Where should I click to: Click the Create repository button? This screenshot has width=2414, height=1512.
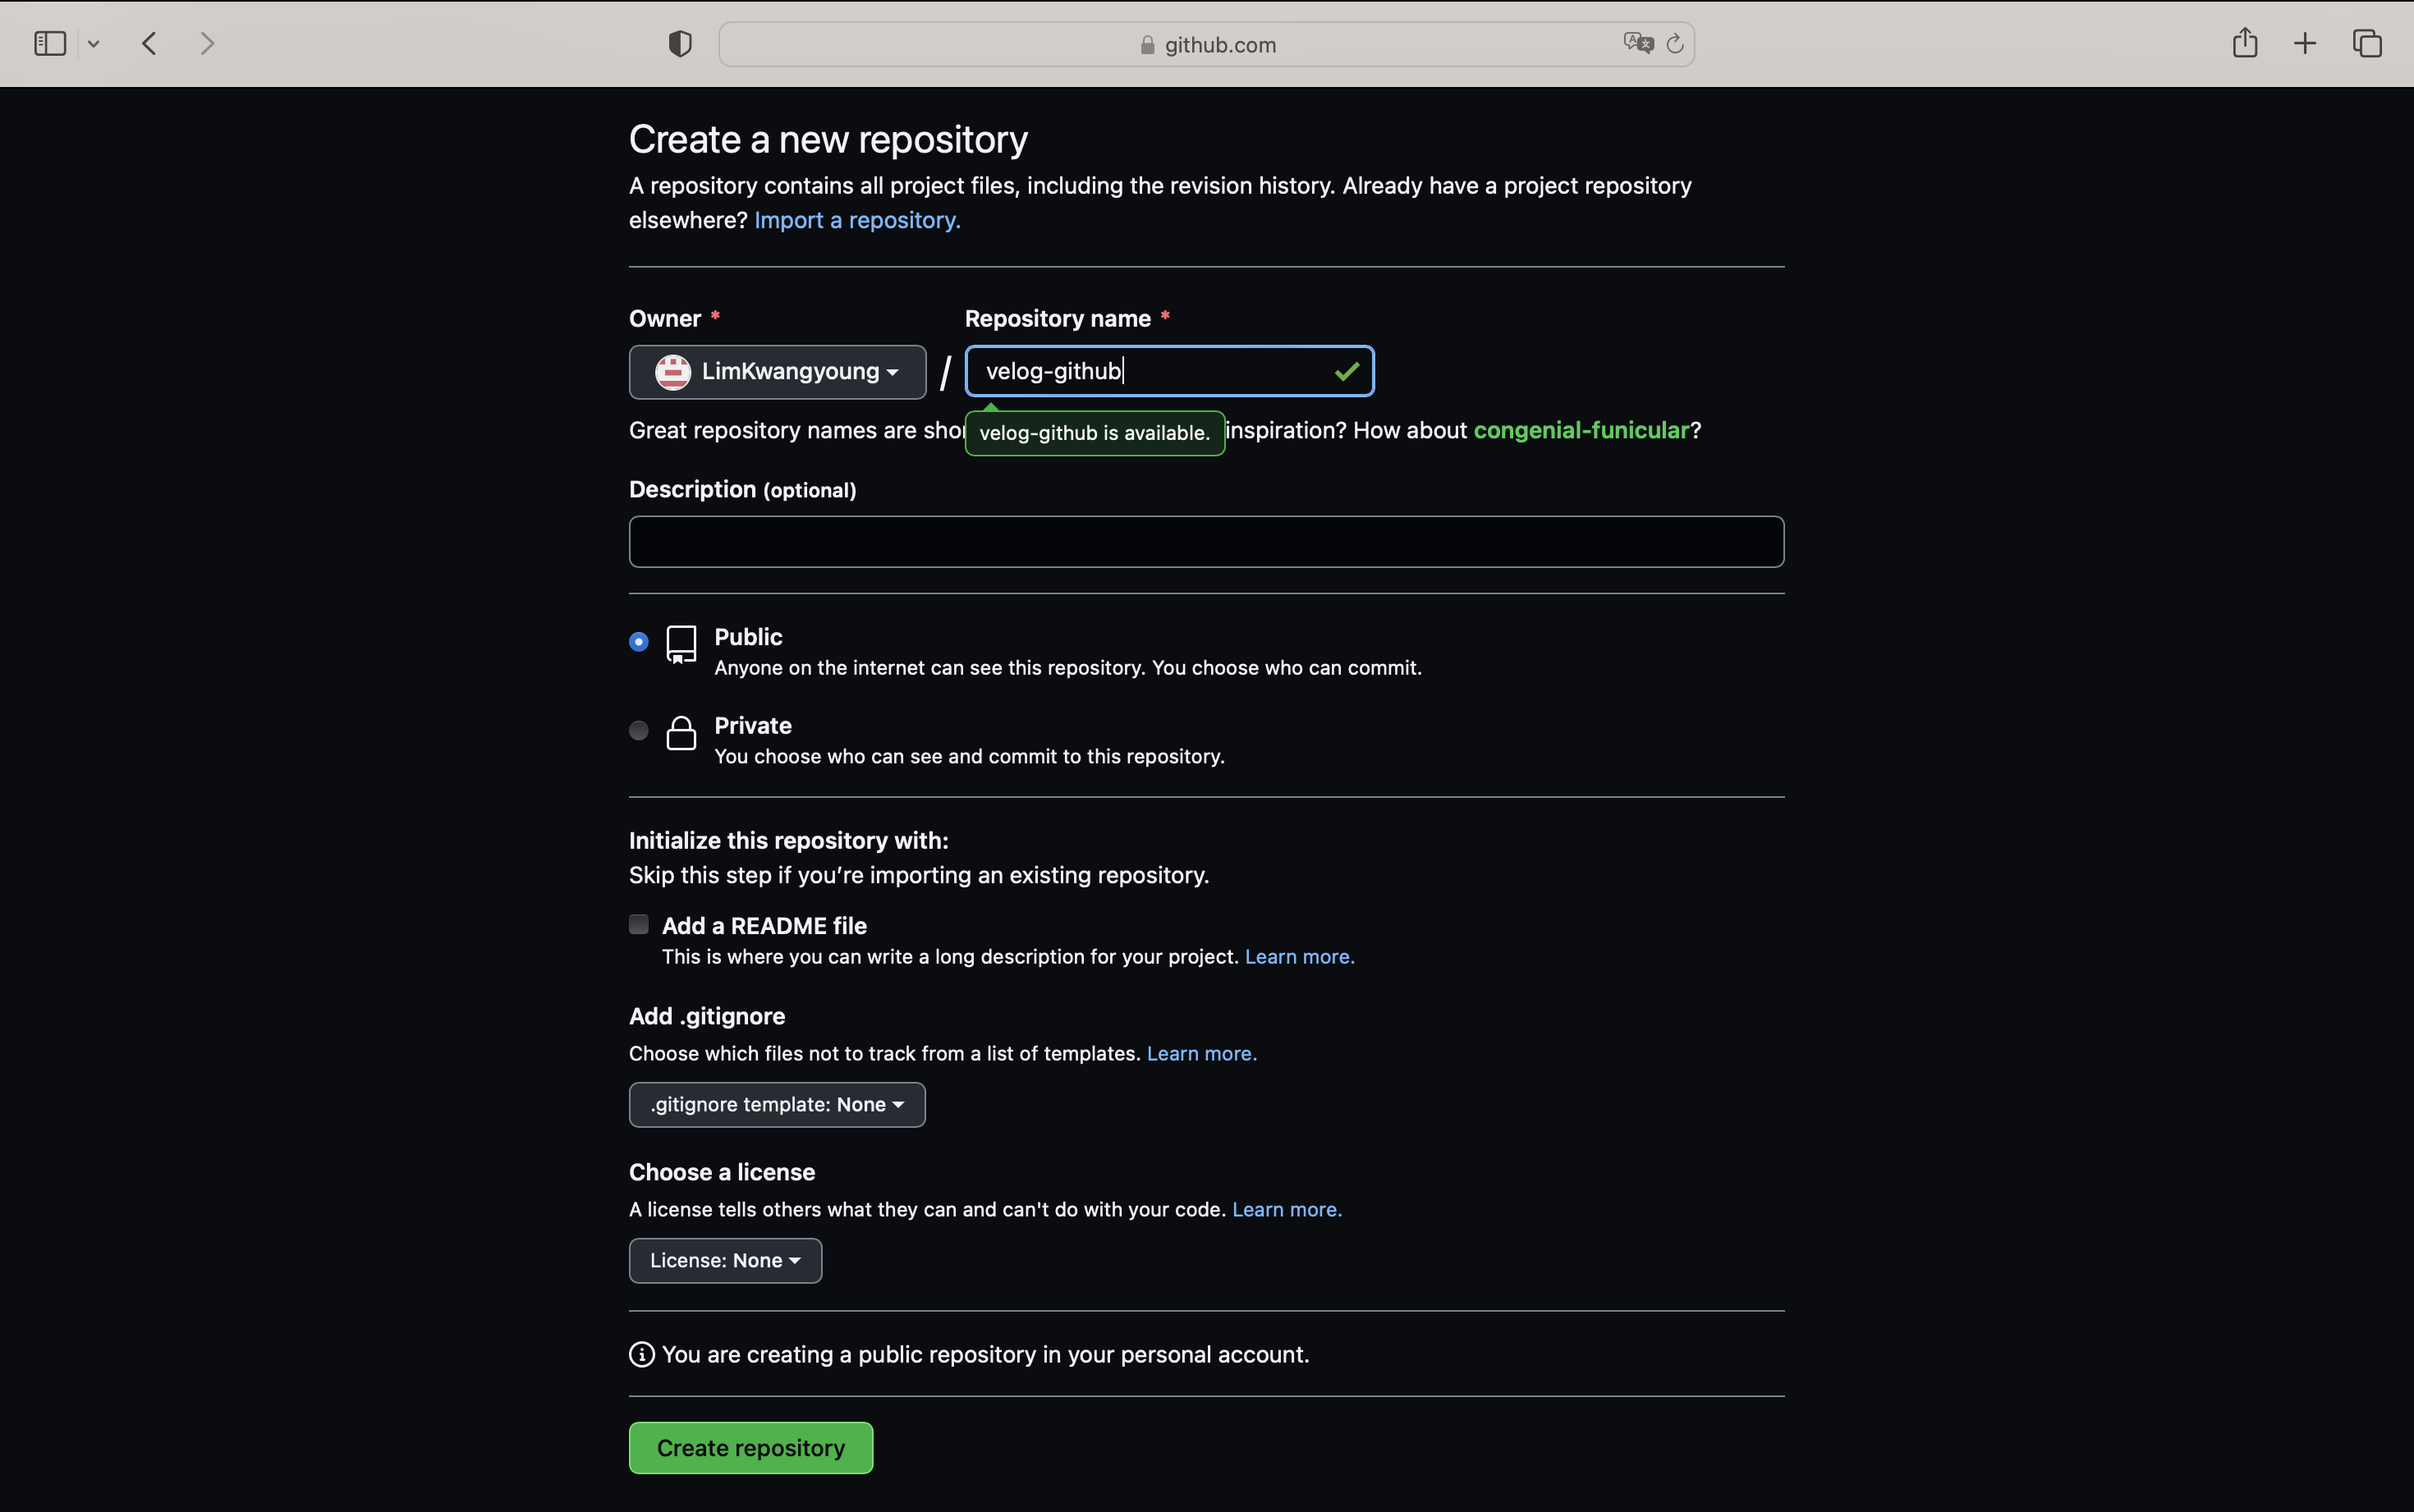tap(750, 1447)
